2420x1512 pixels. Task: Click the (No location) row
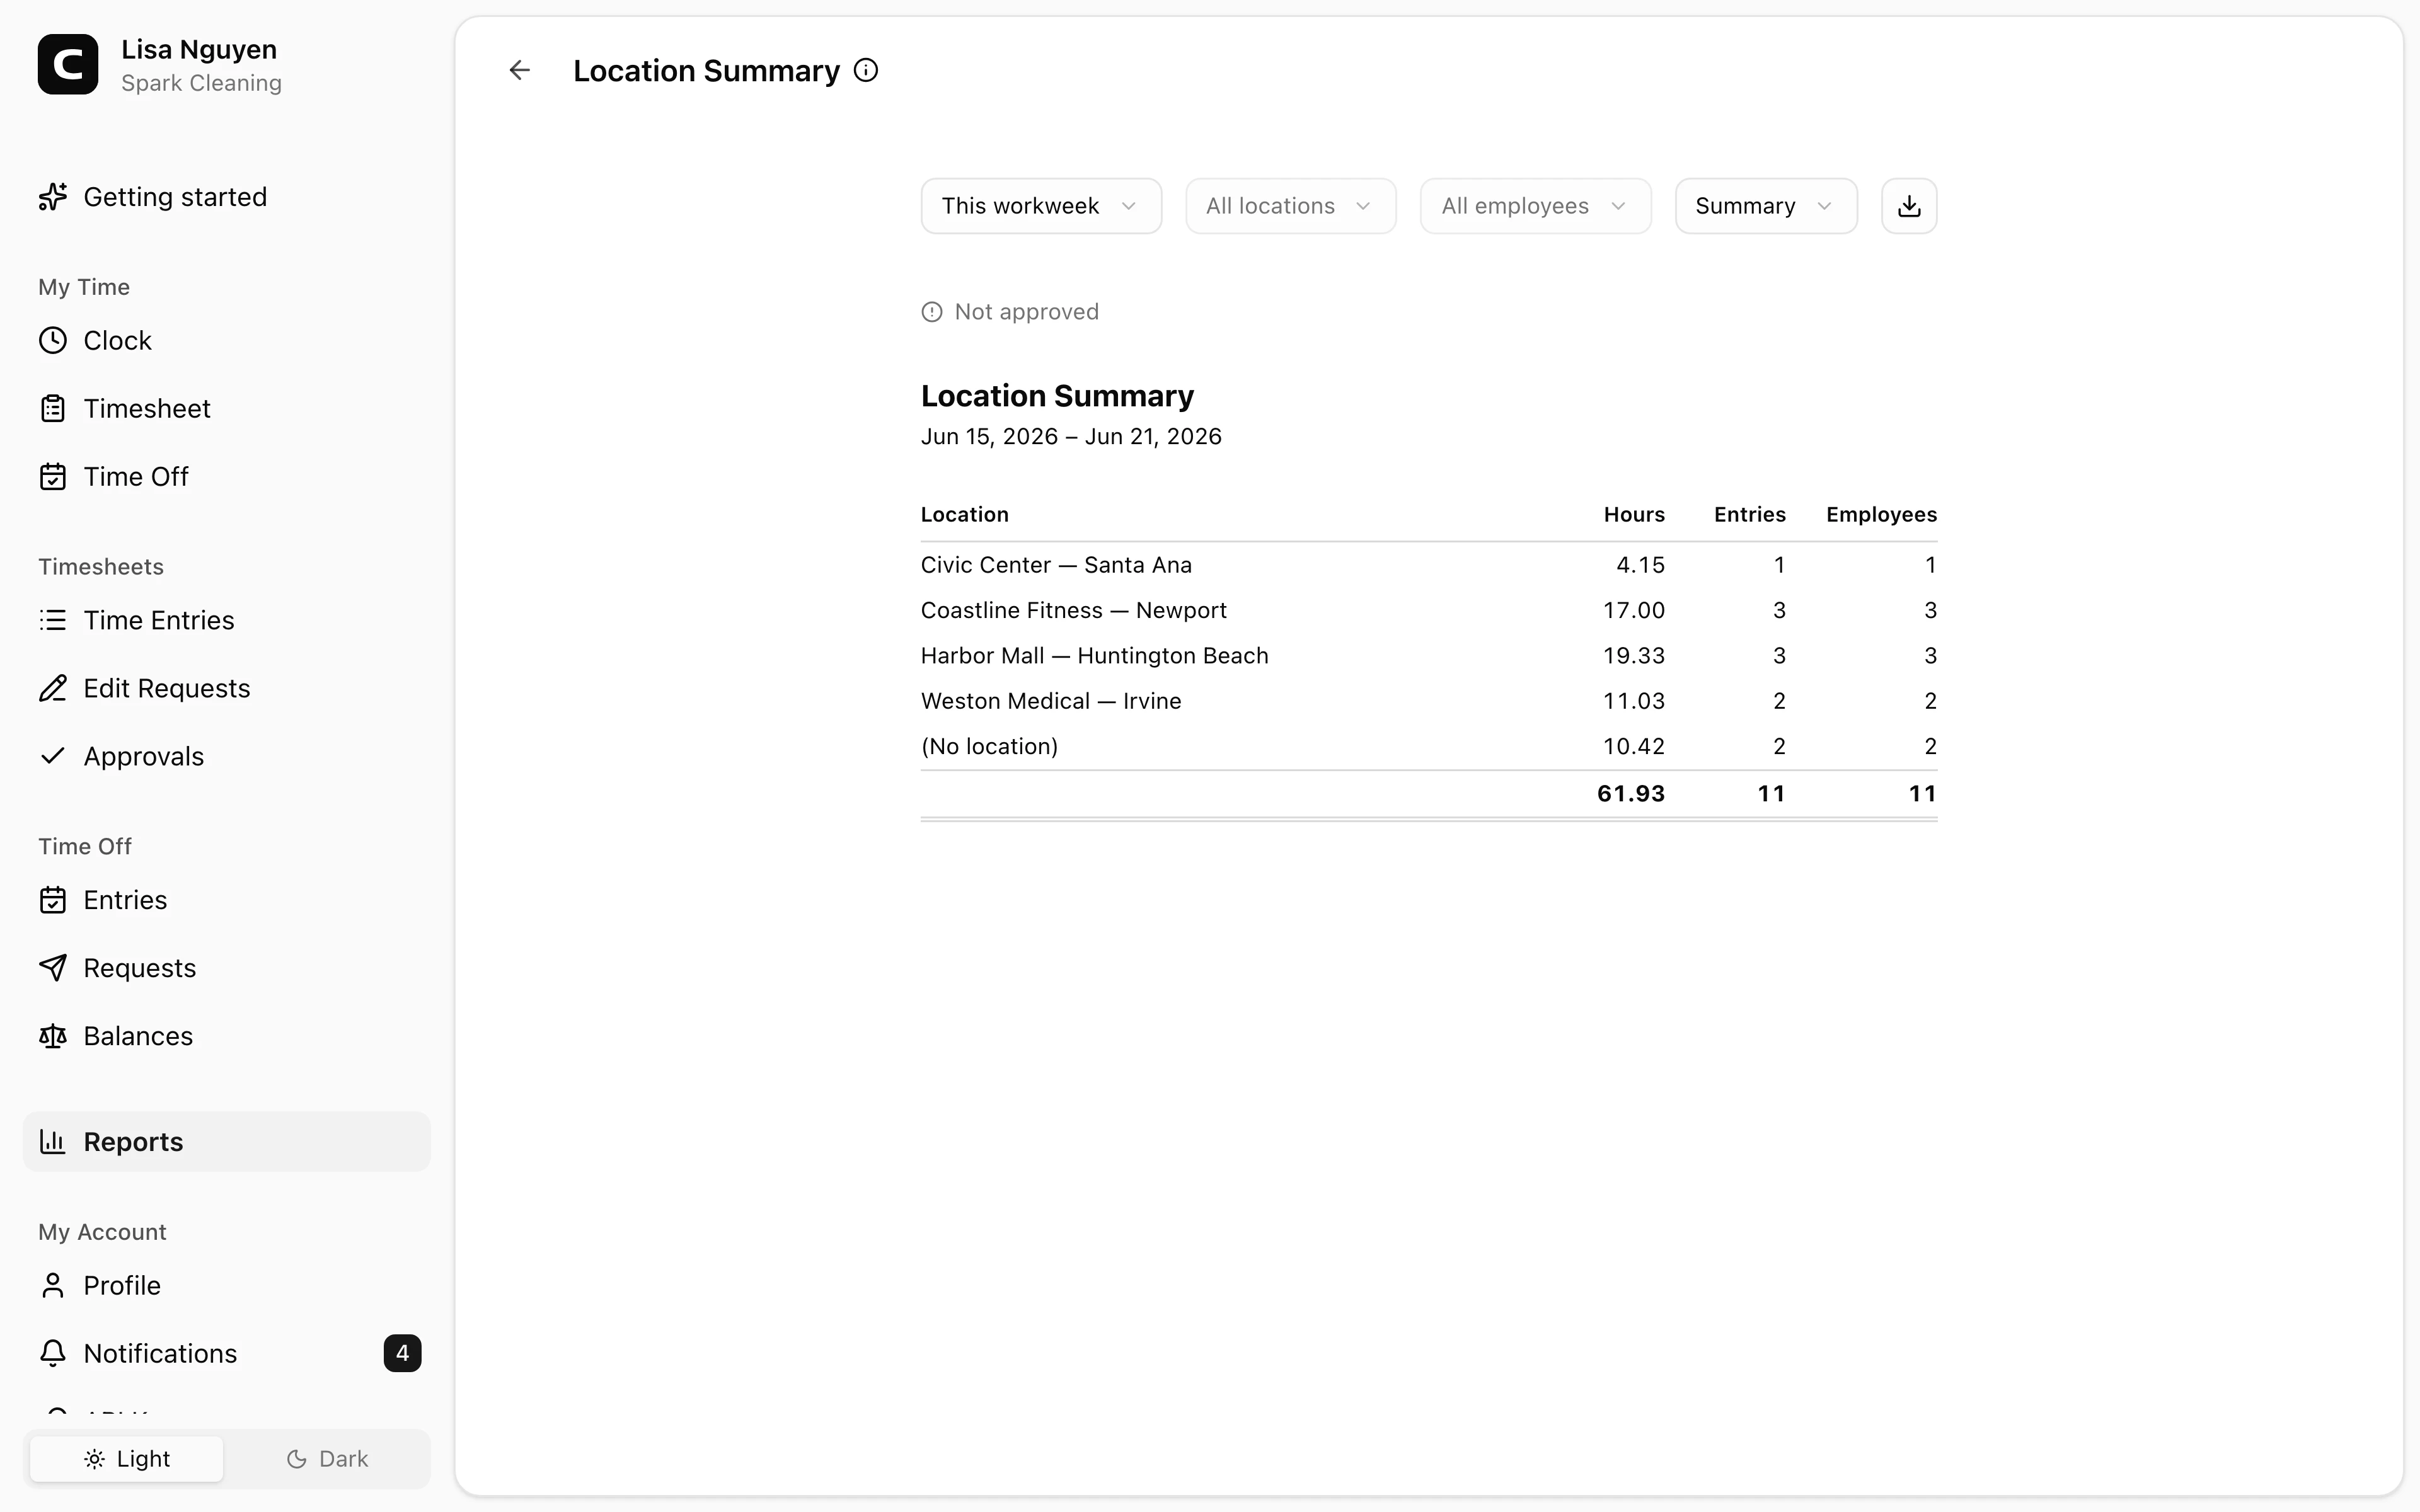pyautogui.click(x=1428, y=746)
